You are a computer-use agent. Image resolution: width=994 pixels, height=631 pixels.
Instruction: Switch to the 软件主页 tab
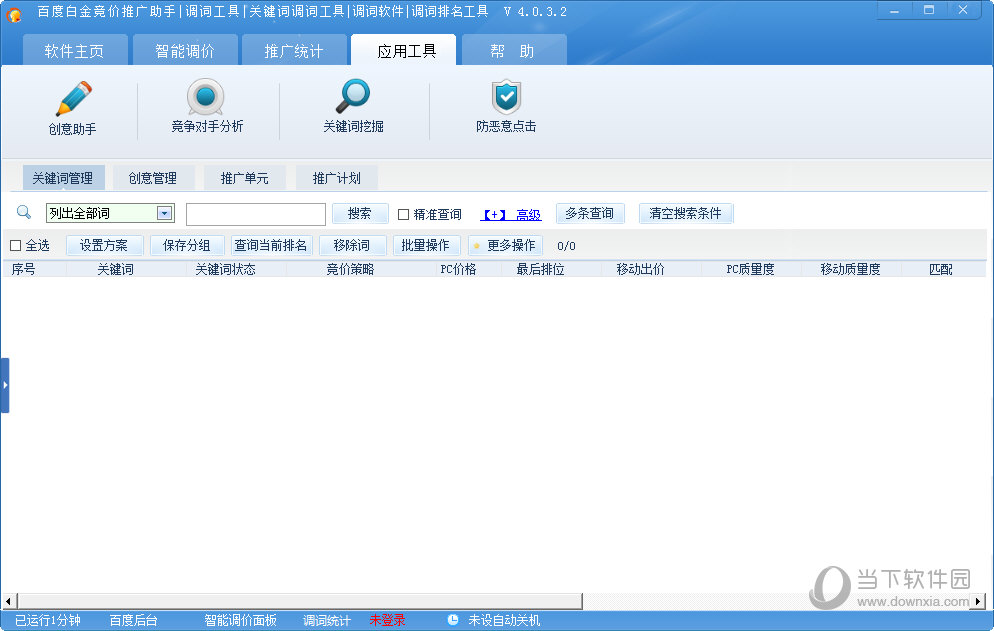pos(75,51)
